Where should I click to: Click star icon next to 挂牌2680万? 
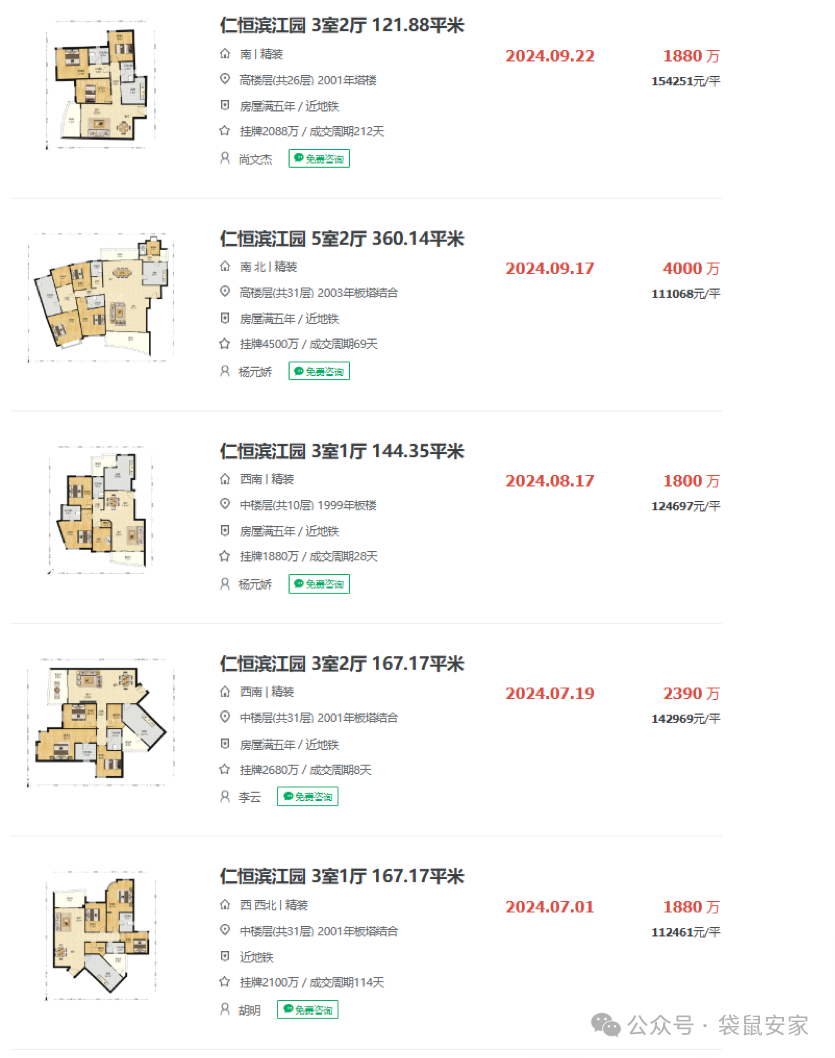[225, 770]
